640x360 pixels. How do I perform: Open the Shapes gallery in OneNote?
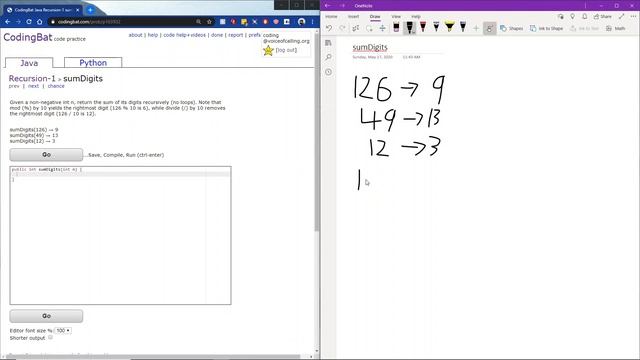[511, 28]
